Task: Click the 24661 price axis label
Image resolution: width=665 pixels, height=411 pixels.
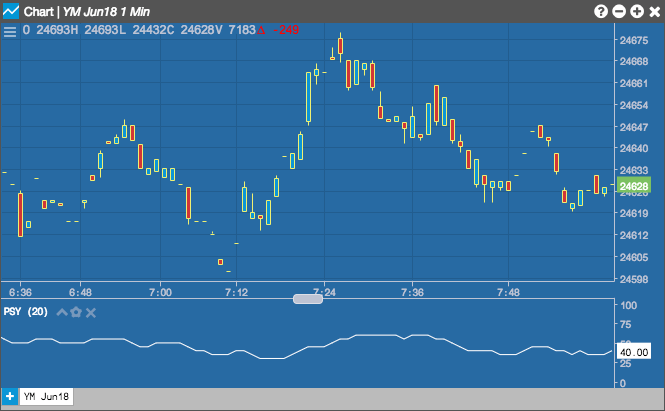Action: point(634,84)
